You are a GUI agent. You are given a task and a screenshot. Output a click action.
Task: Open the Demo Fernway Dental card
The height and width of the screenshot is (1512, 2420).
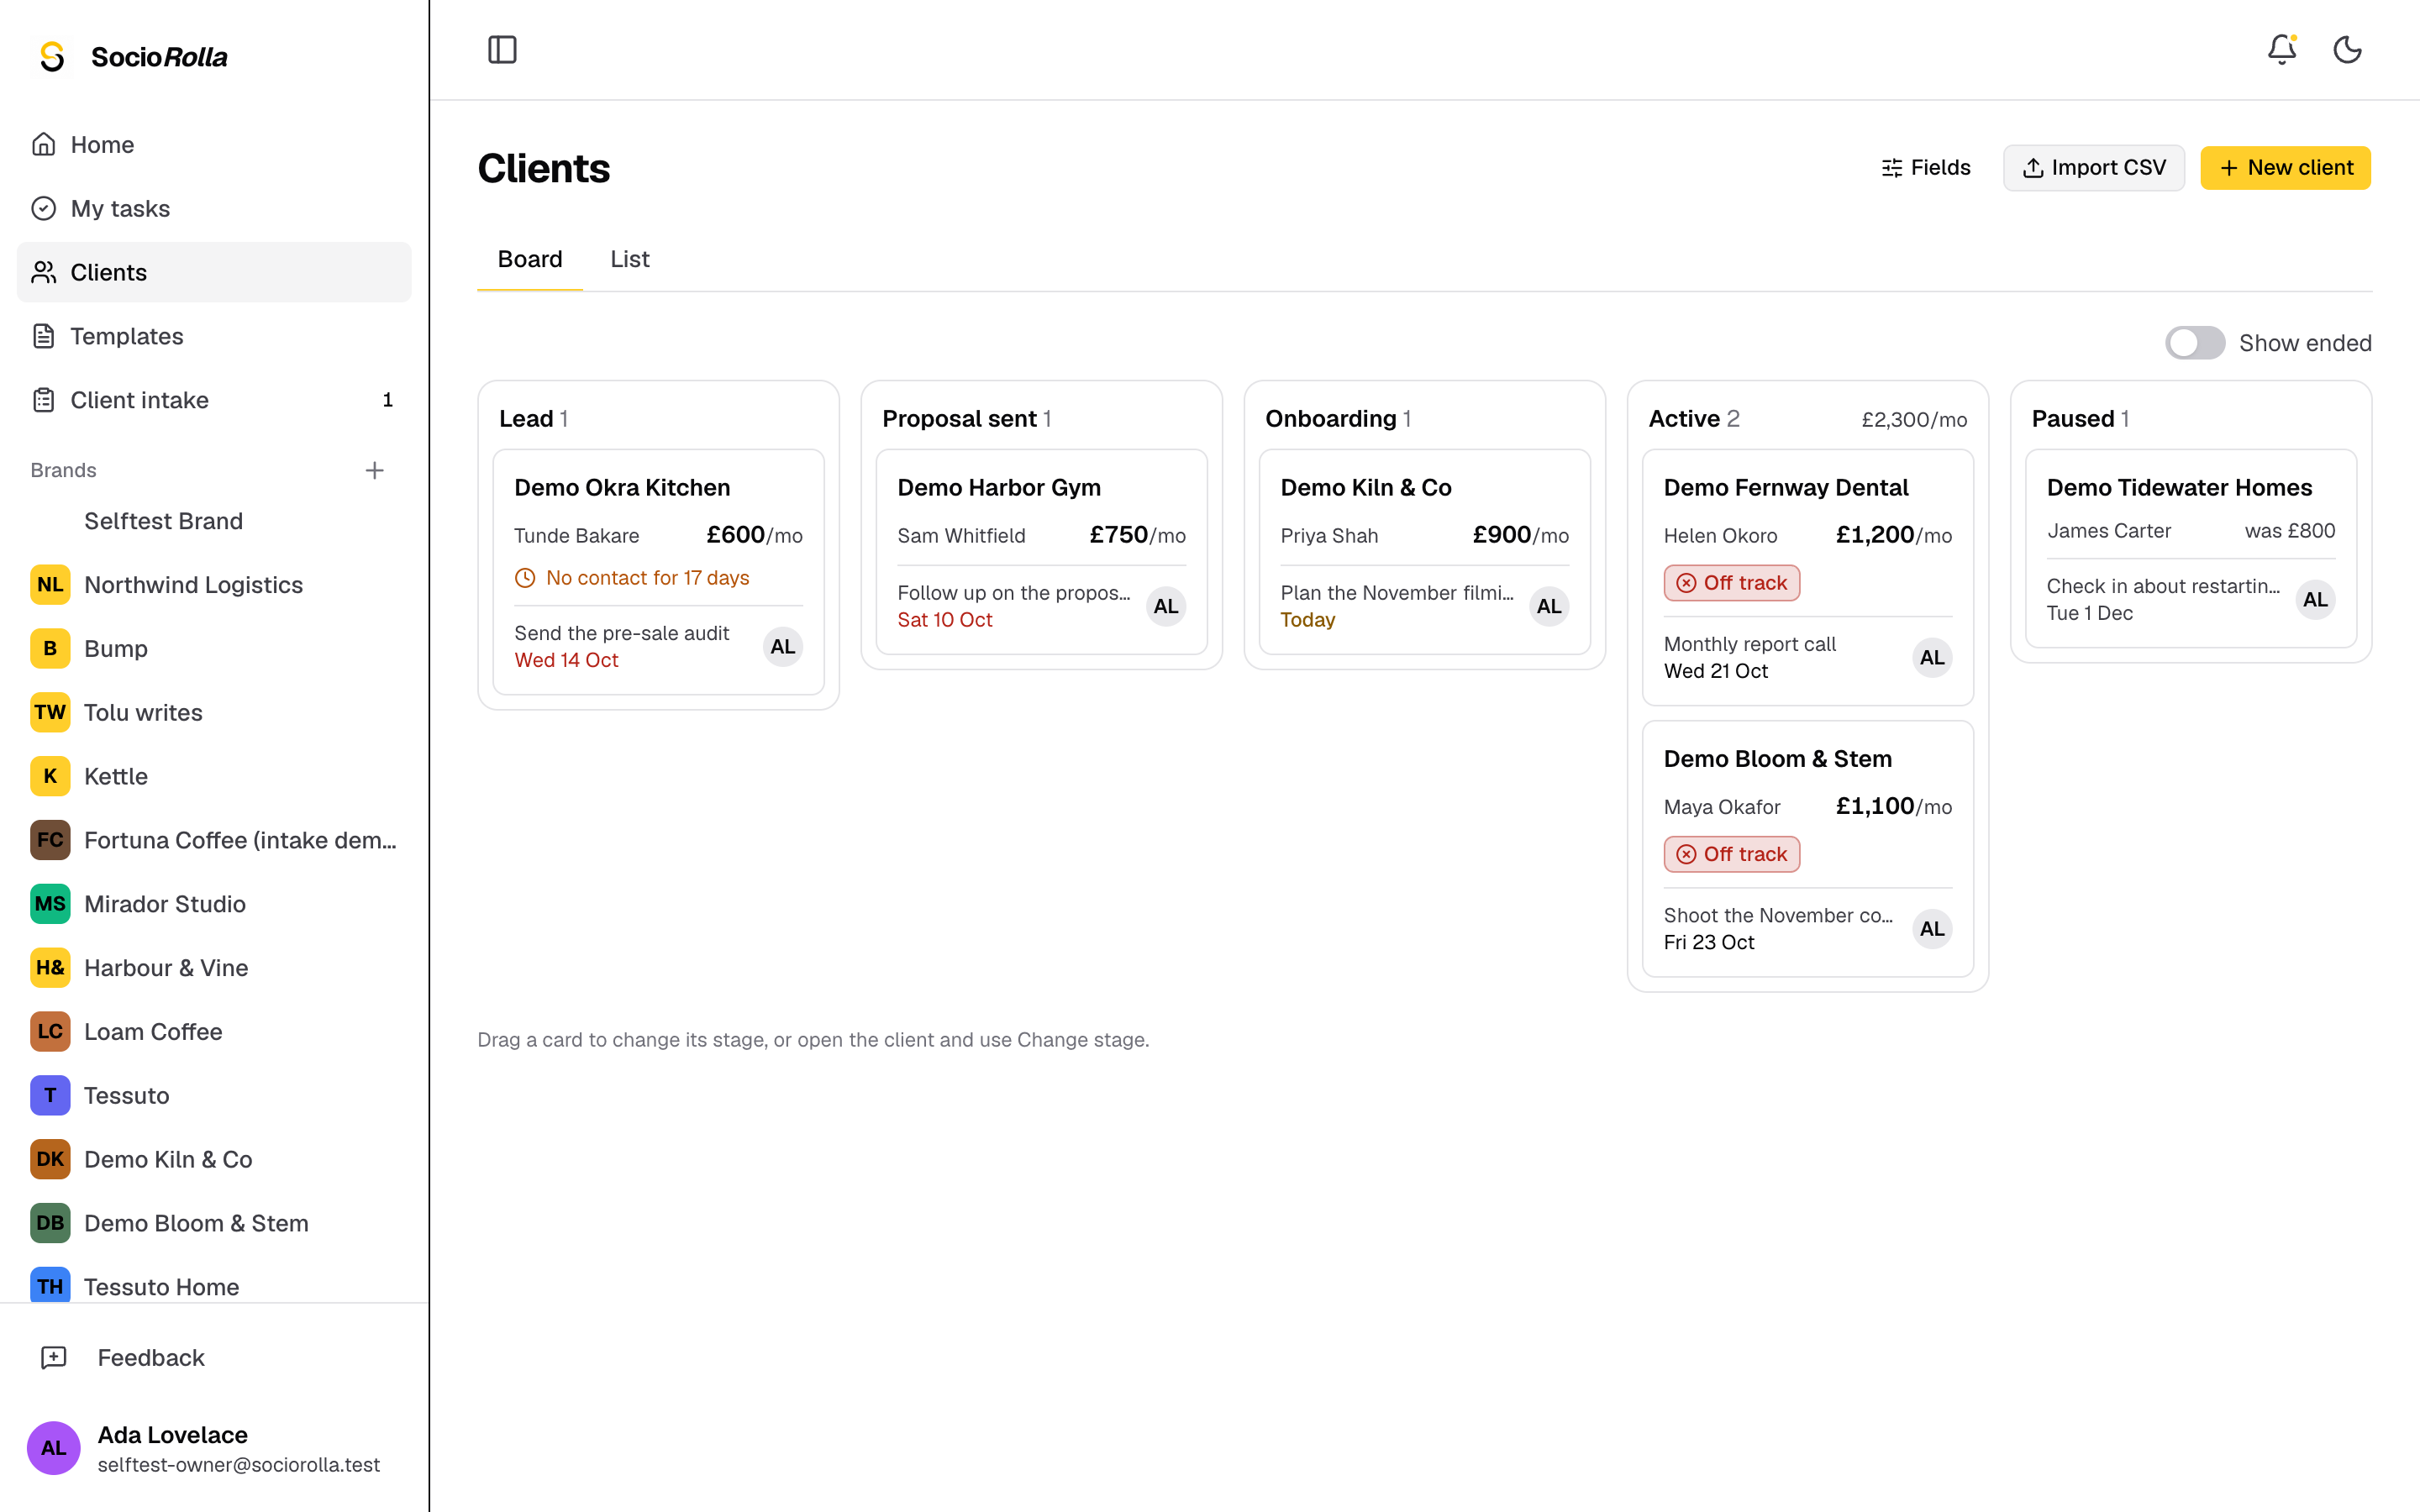1808,577
